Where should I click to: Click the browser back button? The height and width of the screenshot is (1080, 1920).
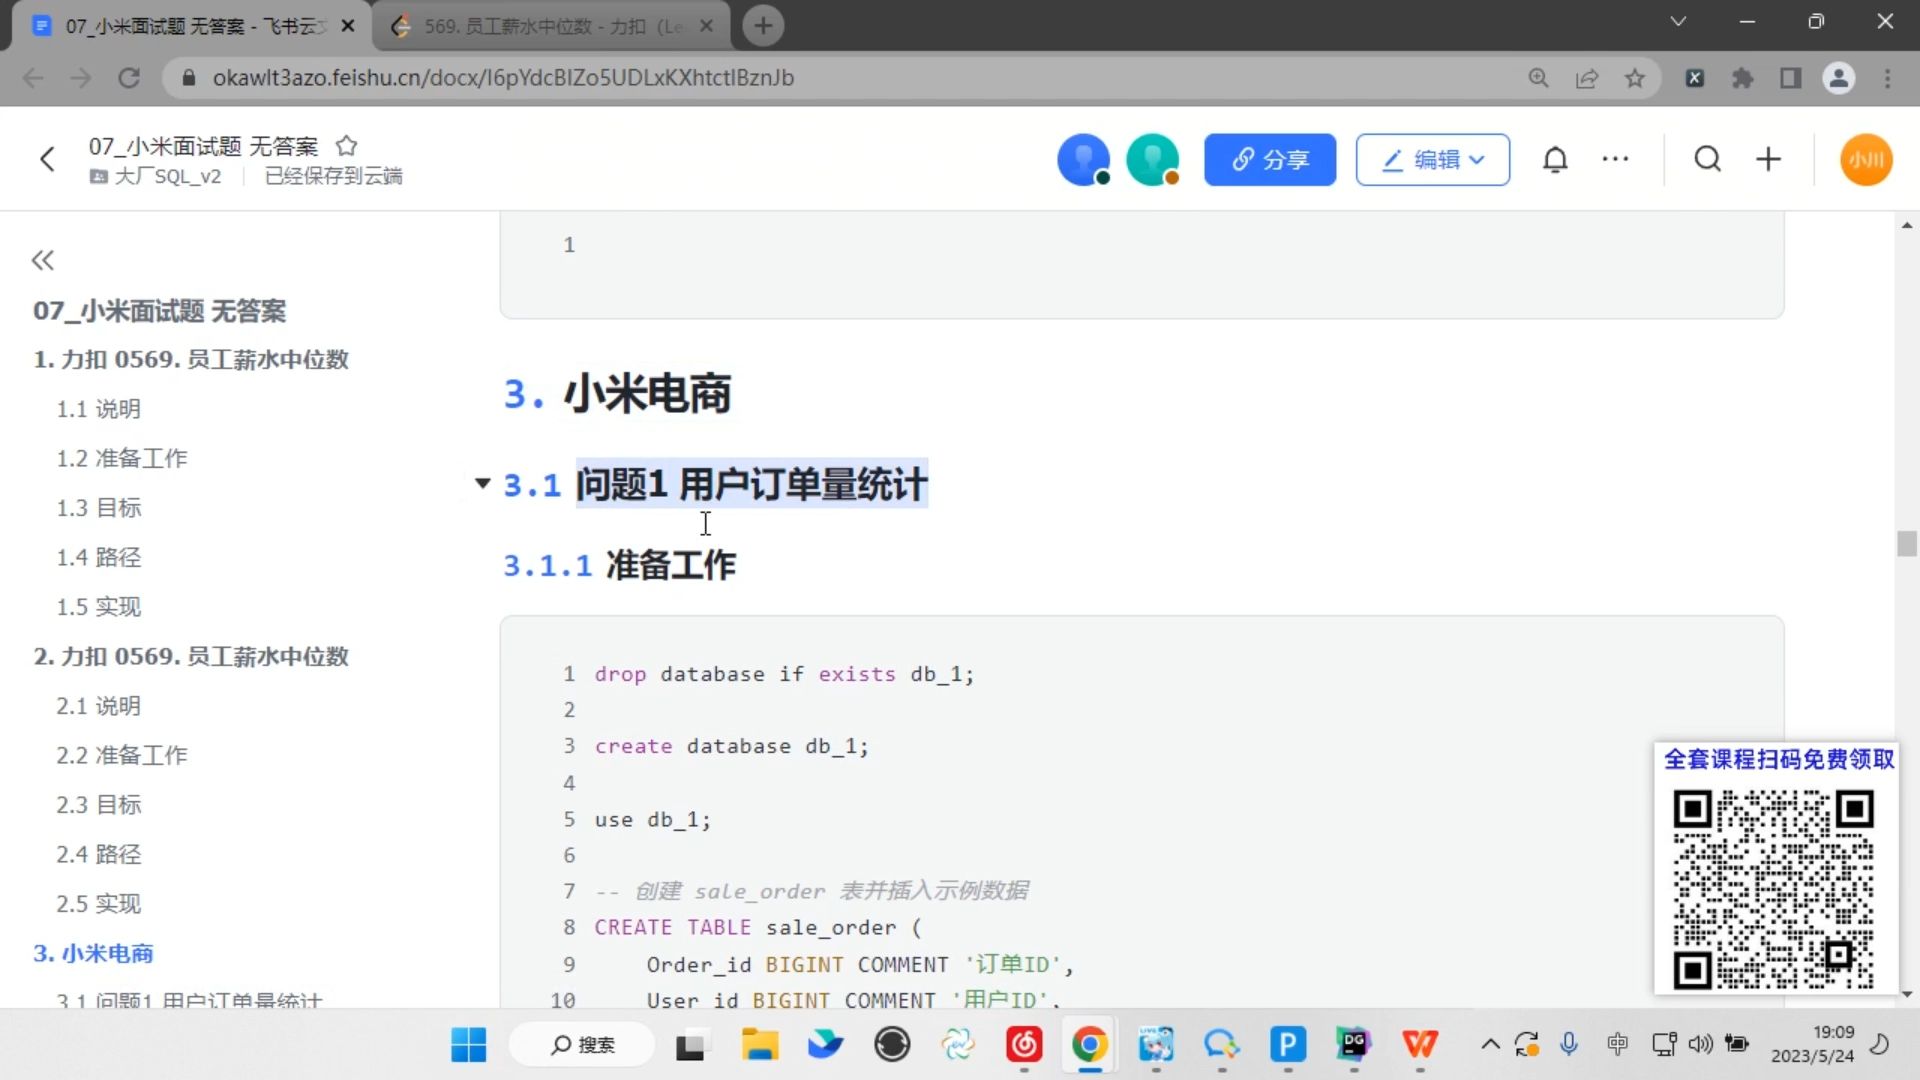click(x=33, y=78)
